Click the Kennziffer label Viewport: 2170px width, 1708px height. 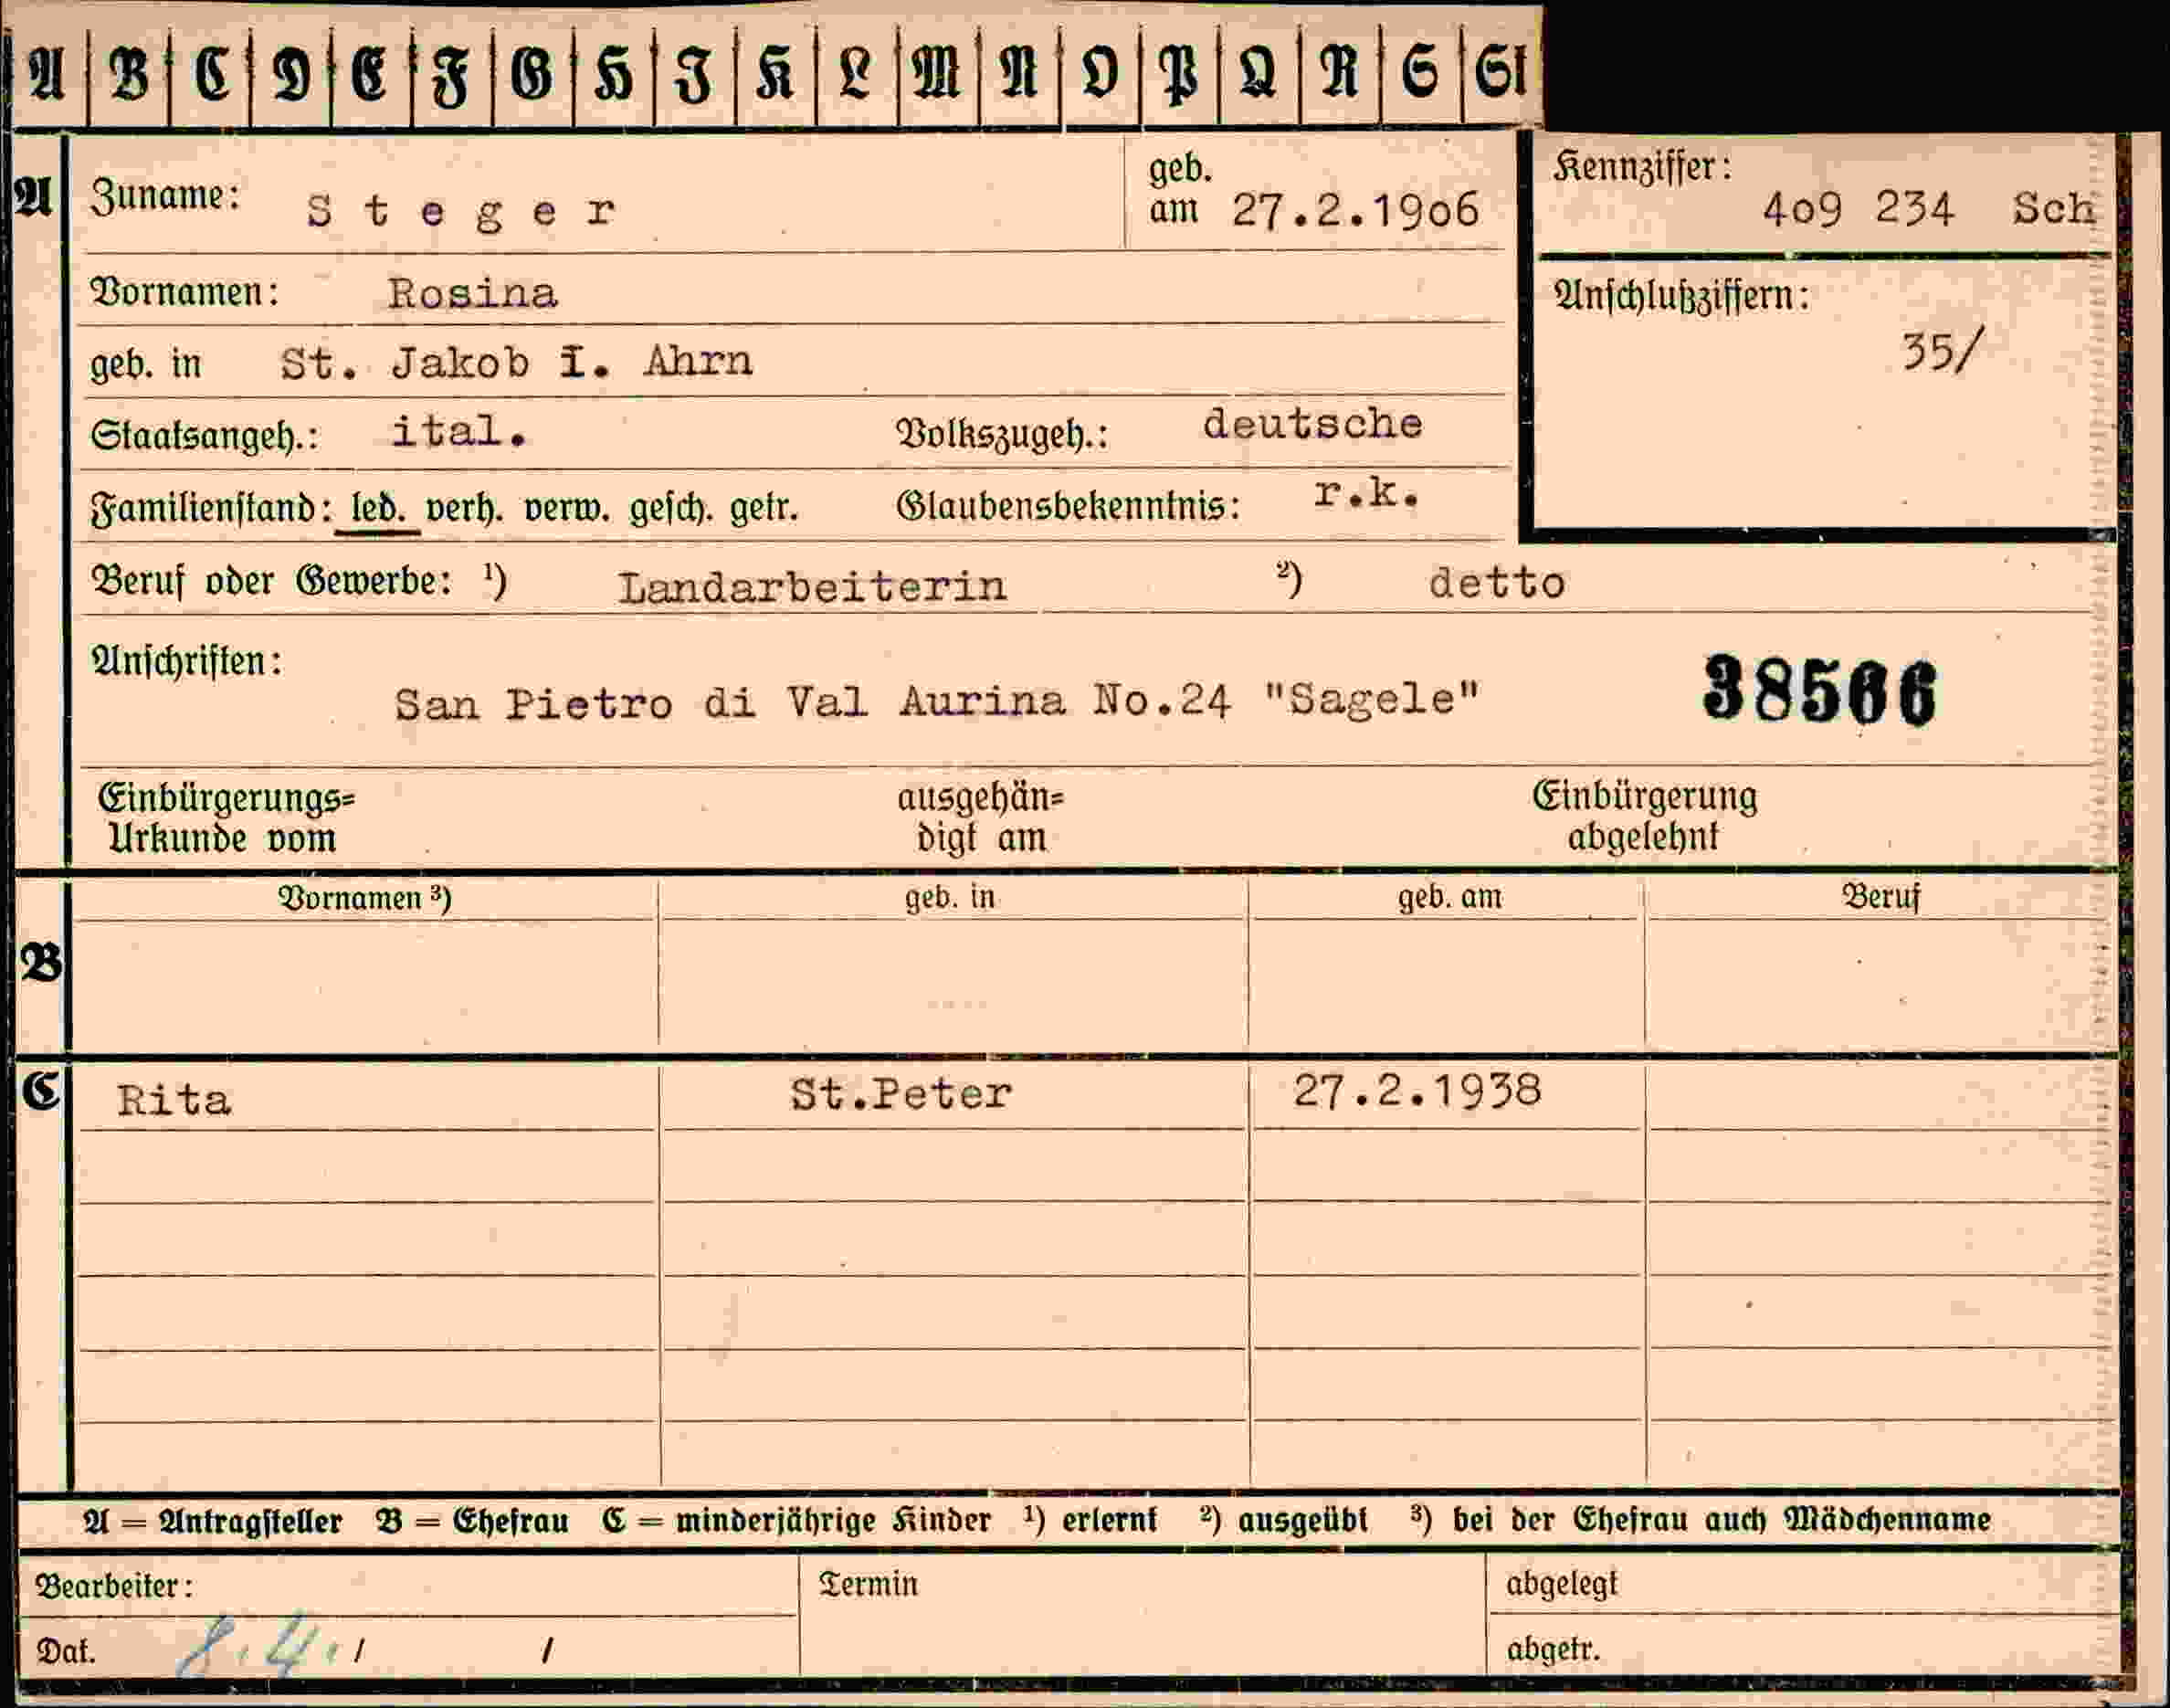tap(1641, 167)
